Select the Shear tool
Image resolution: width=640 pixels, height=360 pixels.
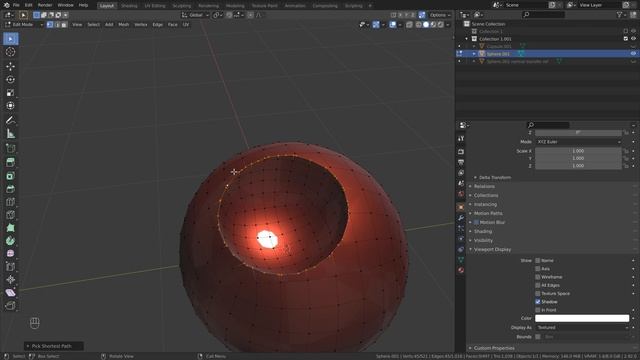11,293
